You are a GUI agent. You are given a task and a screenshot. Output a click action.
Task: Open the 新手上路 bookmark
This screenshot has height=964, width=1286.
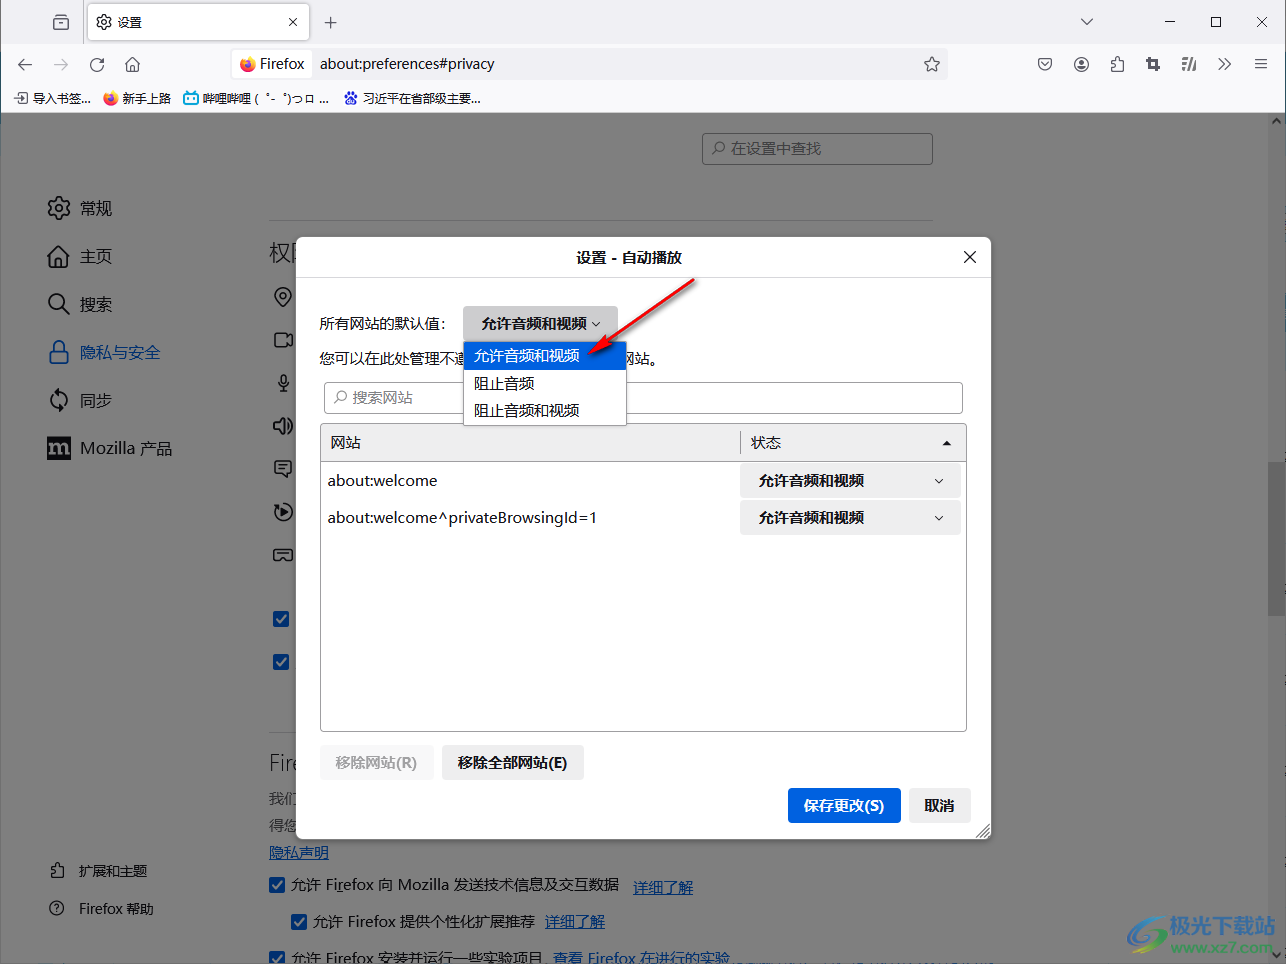click(x=137, y=98)
